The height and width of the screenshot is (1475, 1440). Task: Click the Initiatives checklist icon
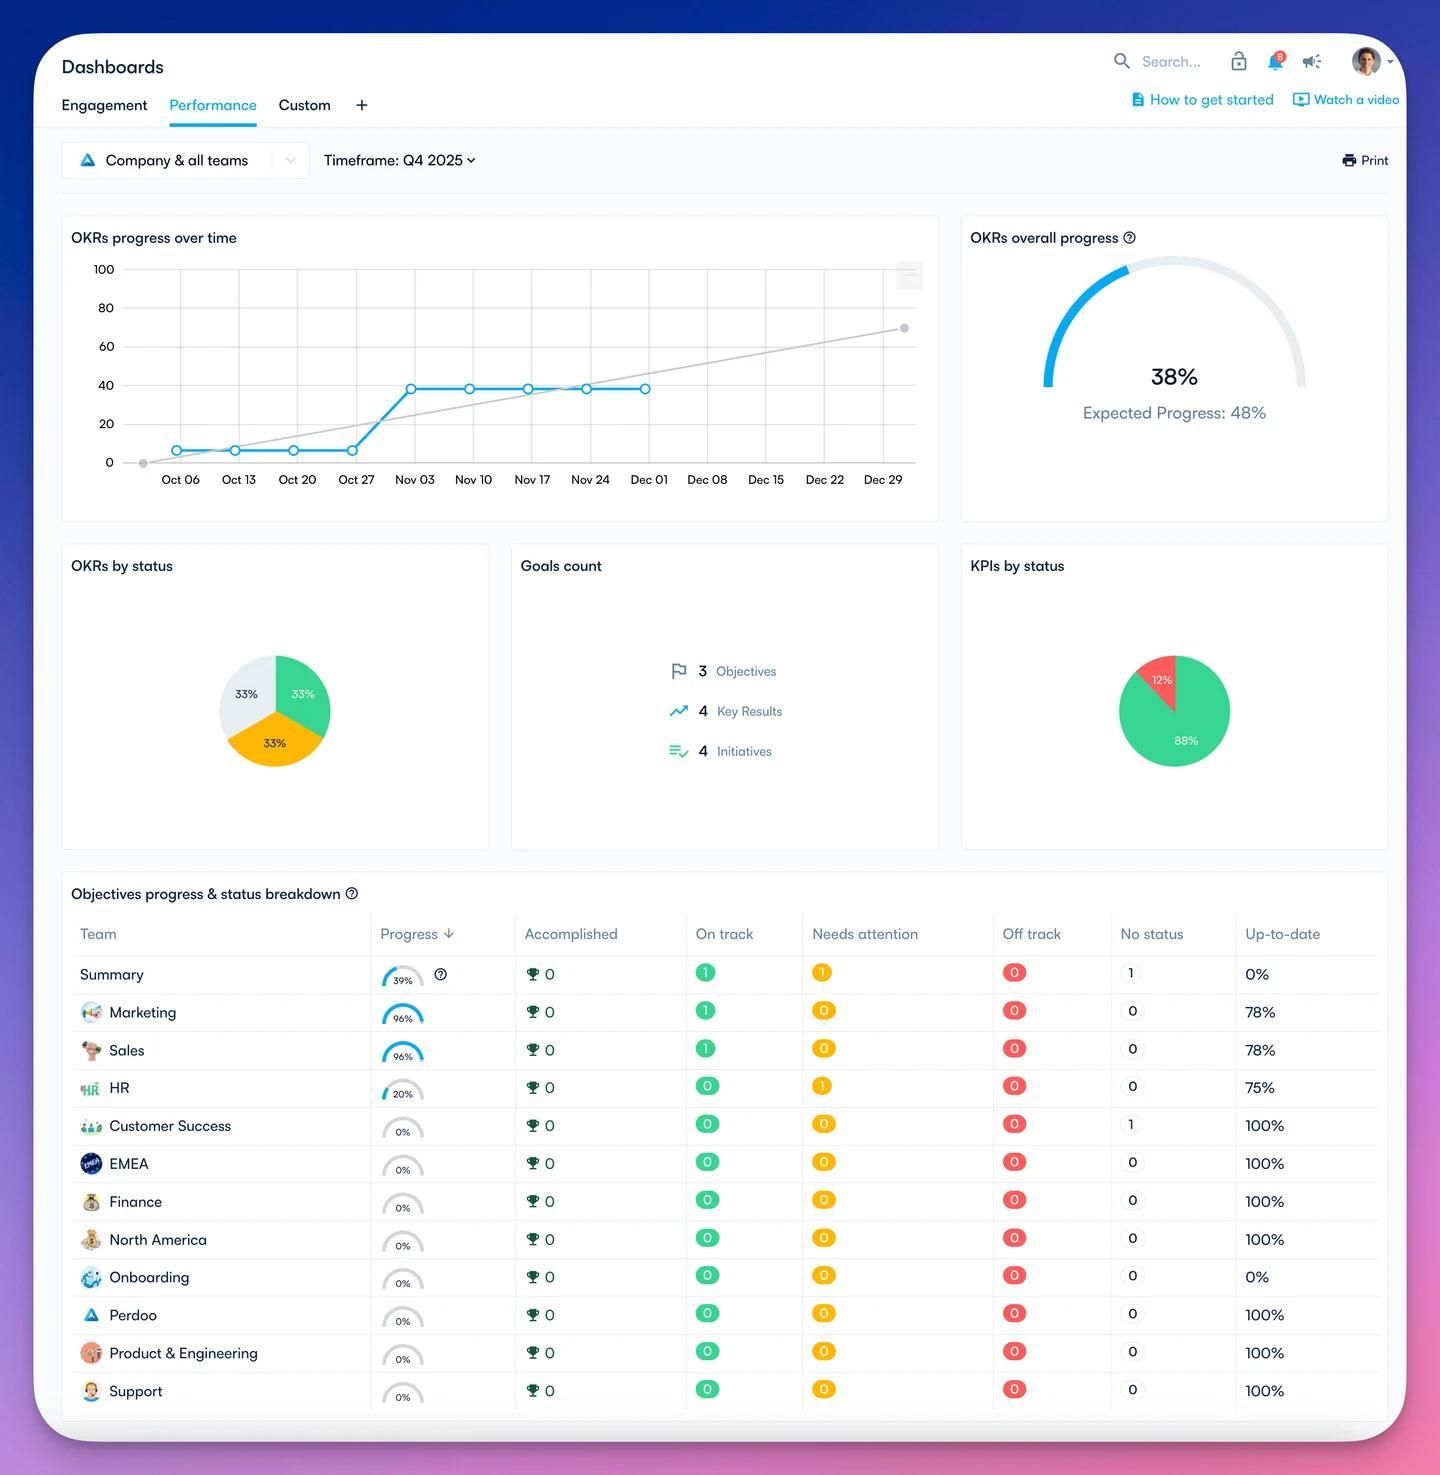[x=679, y=751]
